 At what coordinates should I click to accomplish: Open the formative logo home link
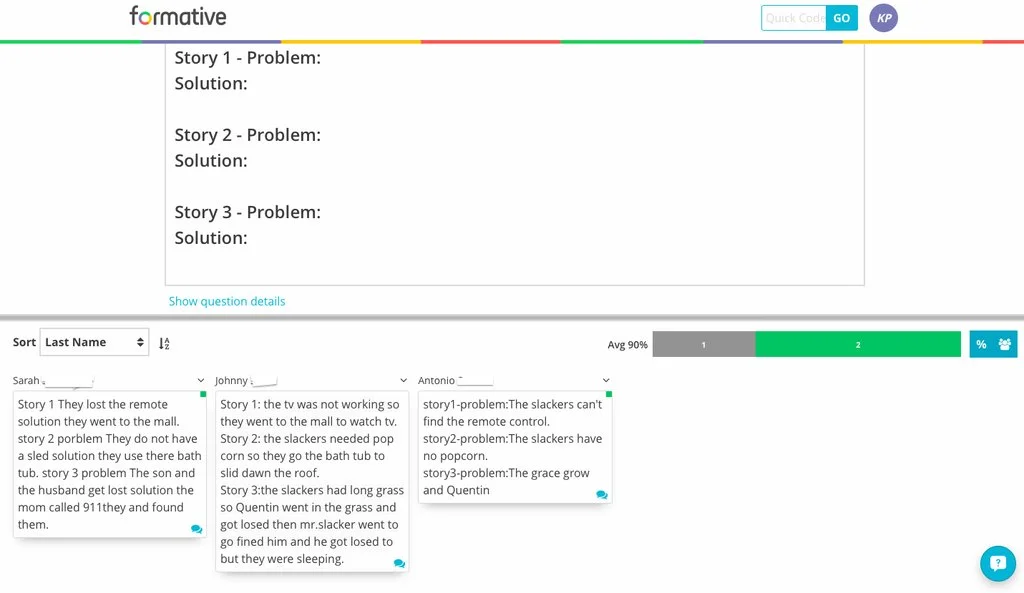(178, 16)
